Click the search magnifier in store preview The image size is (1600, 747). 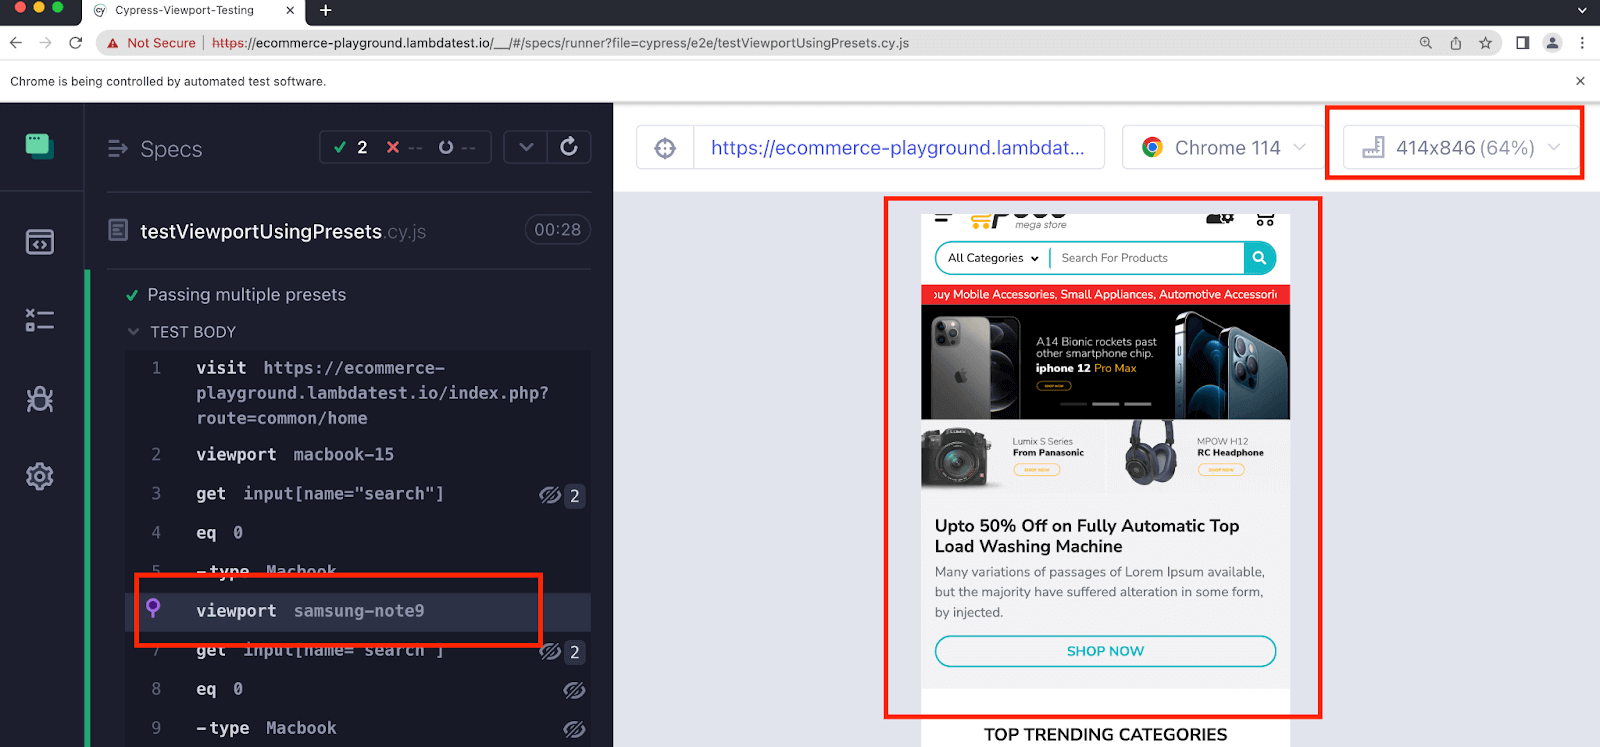coord(1259,258)
